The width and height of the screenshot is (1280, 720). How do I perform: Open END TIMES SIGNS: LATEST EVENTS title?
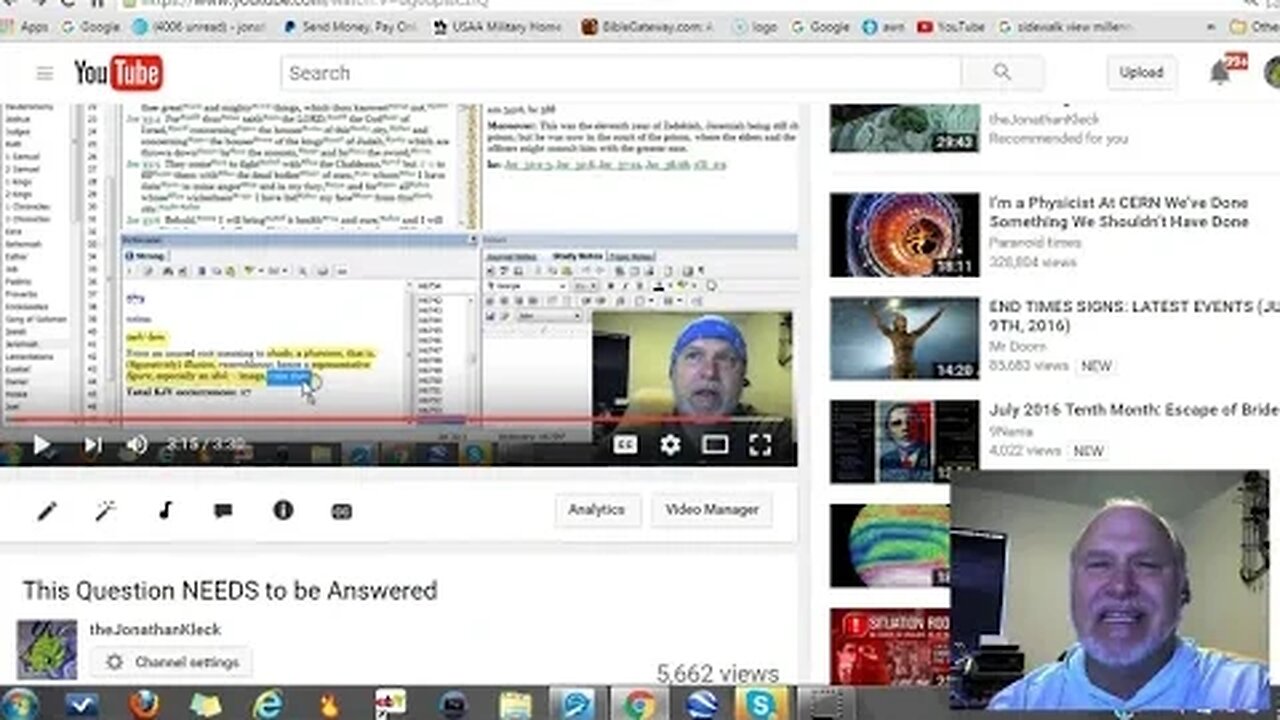(x=1134, y=316)
